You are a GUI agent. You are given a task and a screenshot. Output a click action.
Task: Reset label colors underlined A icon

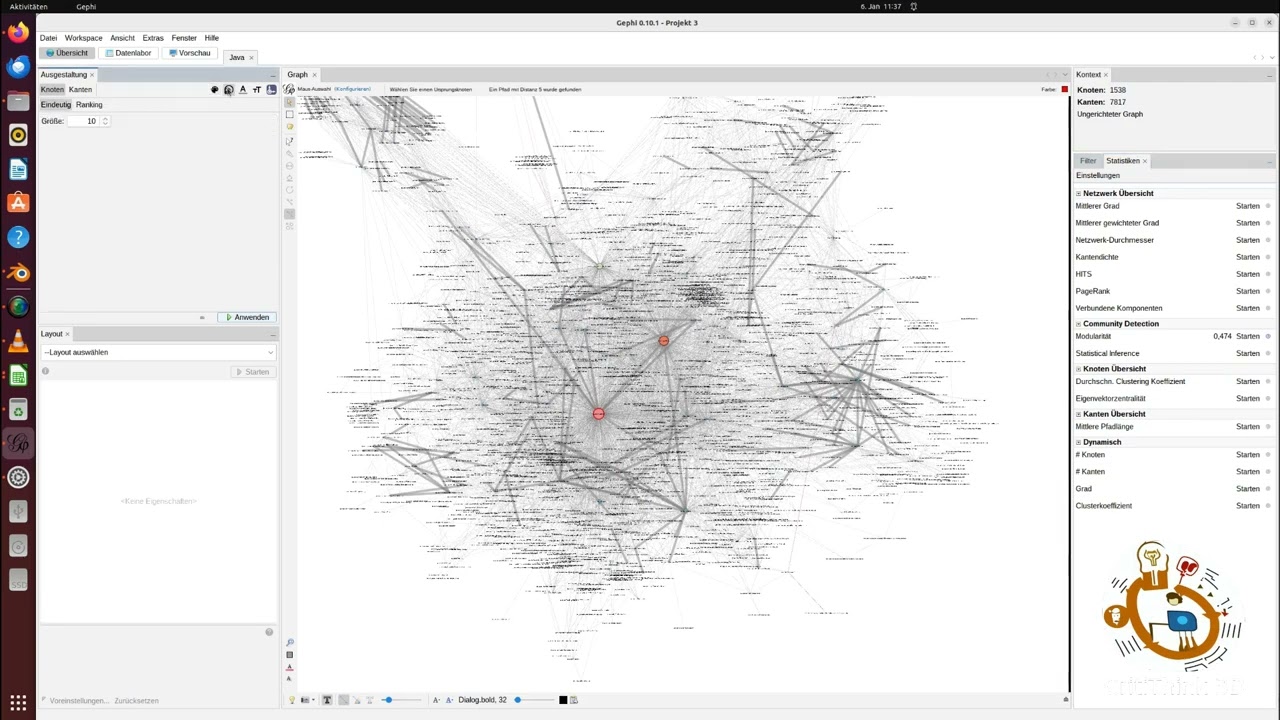(x=290, y=667)
